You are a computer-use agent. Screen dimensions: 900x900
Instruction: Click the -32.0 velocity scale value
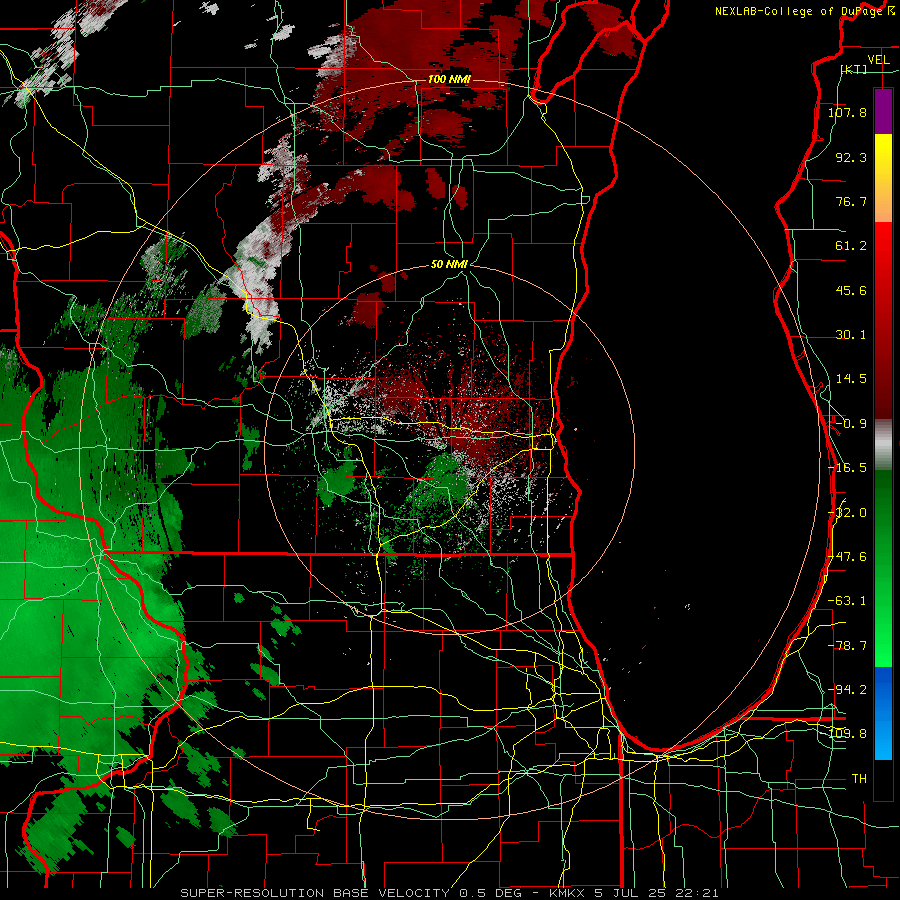tap(847, 513)
